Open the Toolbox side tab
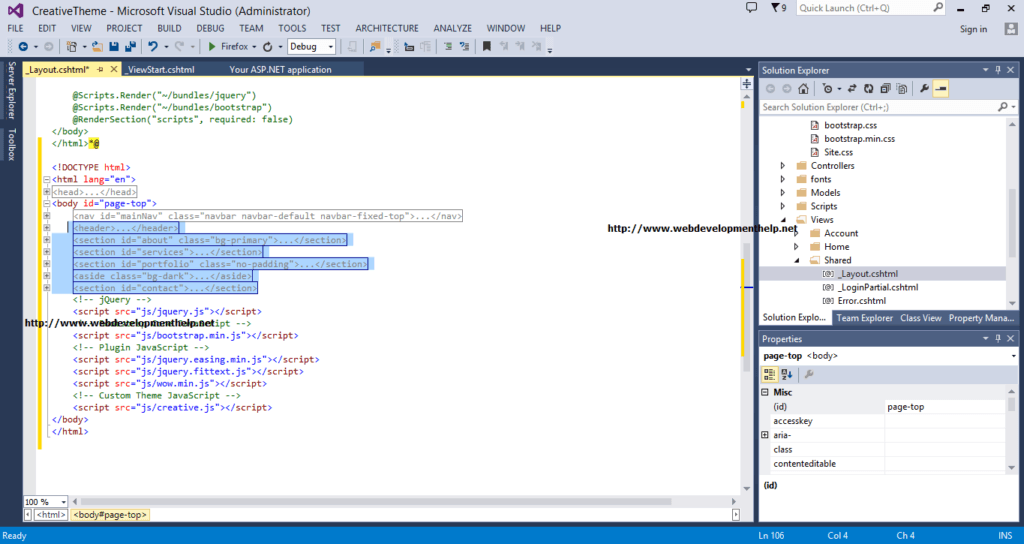 [11, 144]
